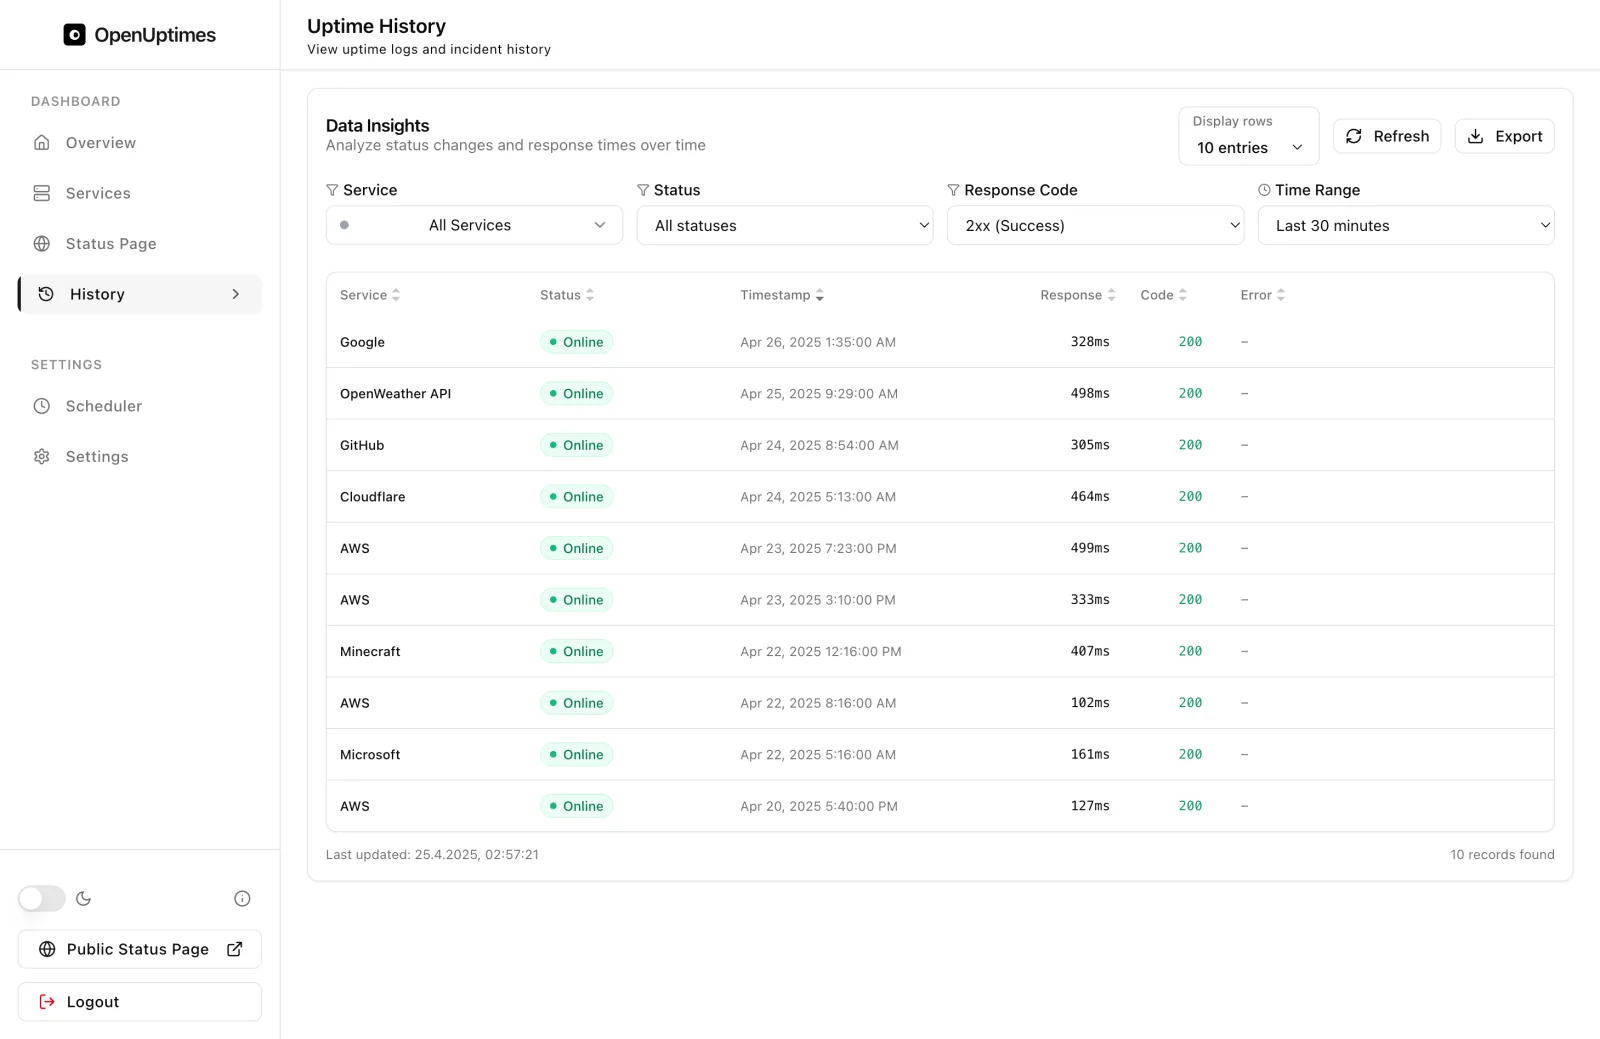Open the Public Status Page button
The image size is (1600, 1039).
click(140, 949)
